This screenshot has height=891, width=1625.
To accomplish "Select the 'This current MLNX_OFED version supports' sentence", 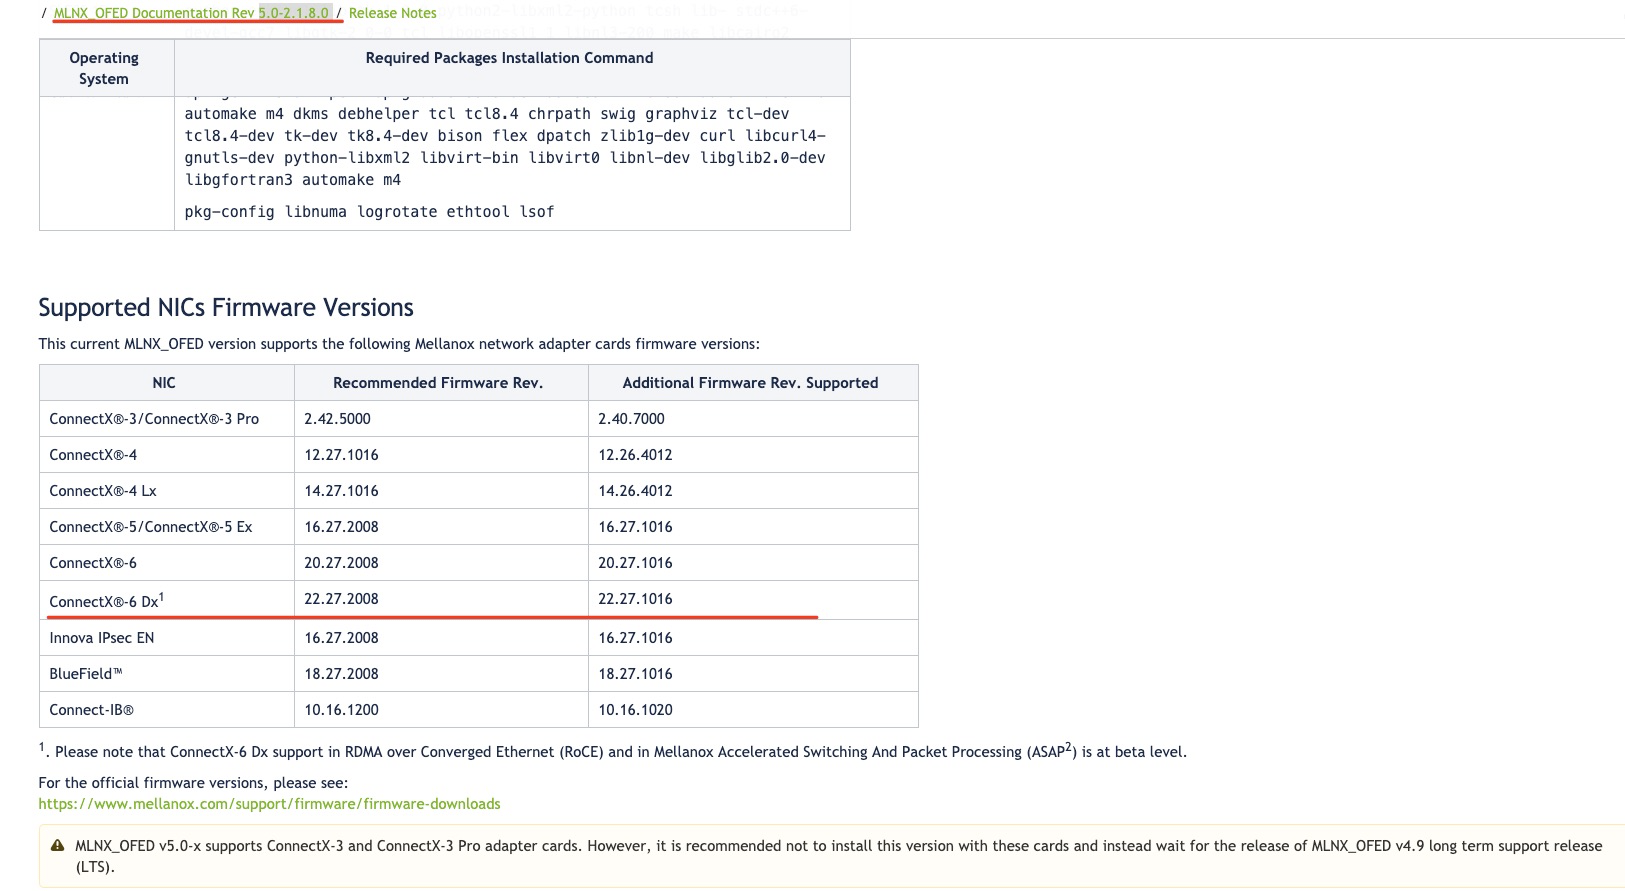I will (399, 344).
